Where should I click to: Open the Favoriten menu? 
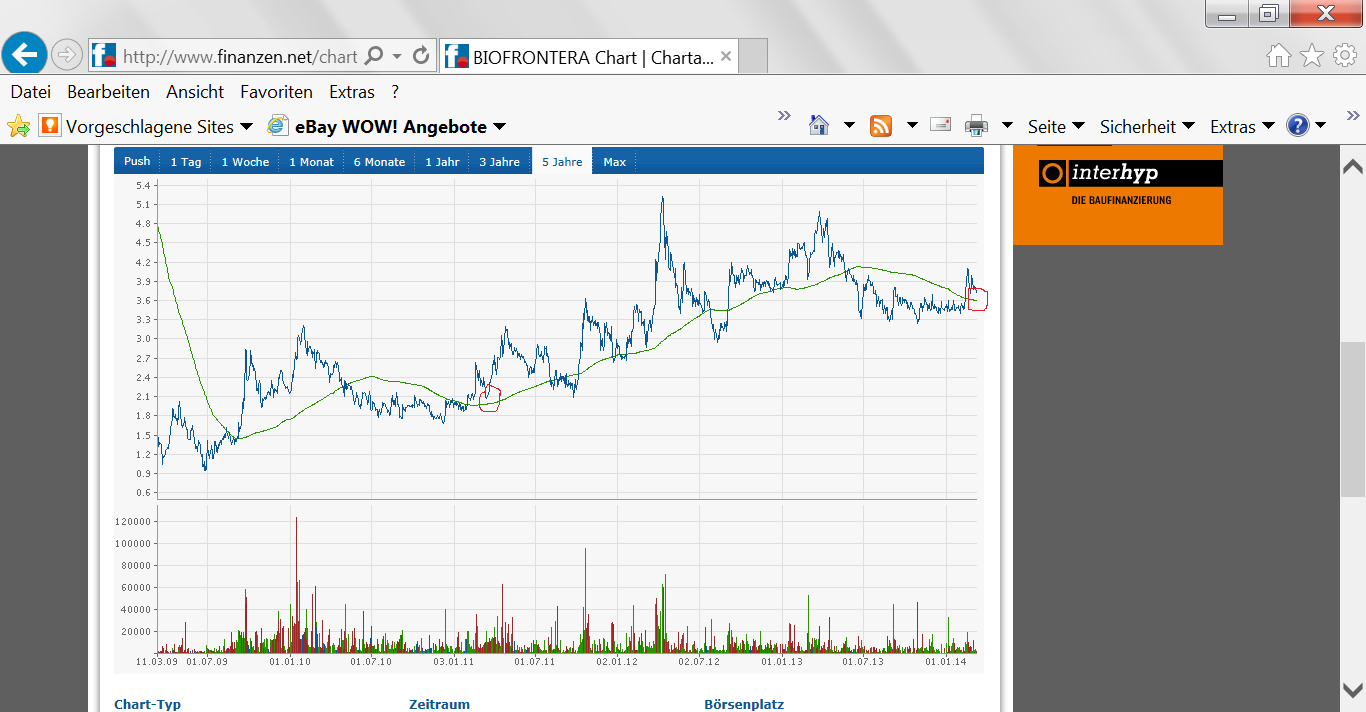click(276, 92)
